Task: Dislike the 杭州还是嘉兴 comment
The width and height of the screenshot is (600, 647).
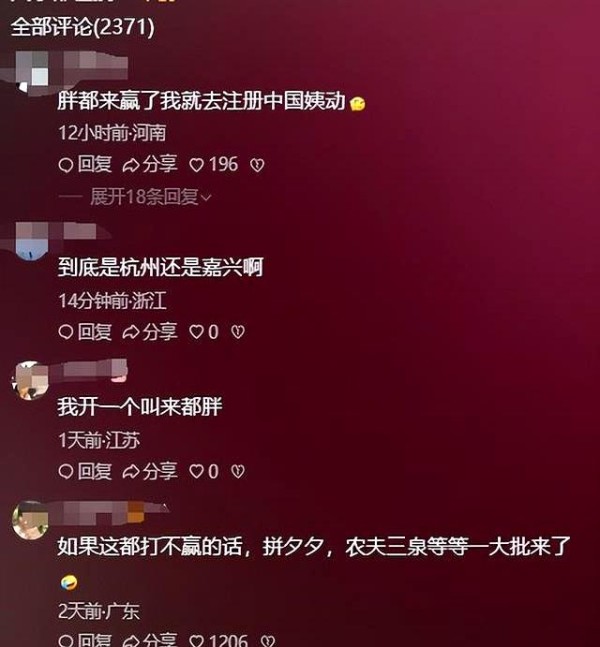Action: tap(238, 332)
